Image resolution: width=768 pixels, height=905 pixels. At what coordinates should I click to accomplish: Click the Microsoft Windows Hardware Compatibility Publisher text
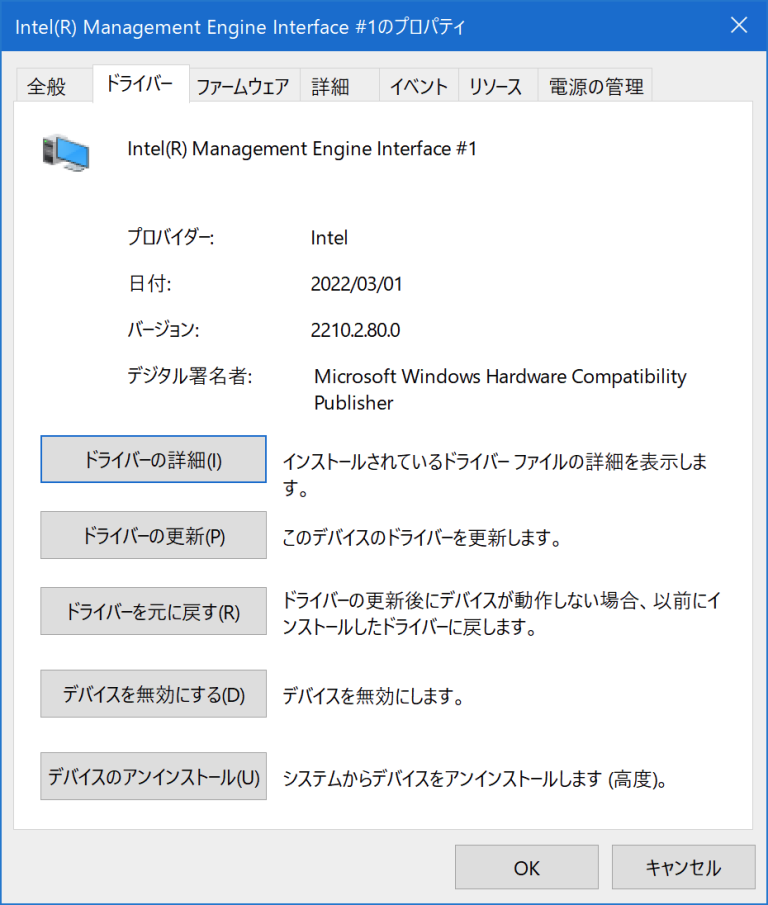500,390
